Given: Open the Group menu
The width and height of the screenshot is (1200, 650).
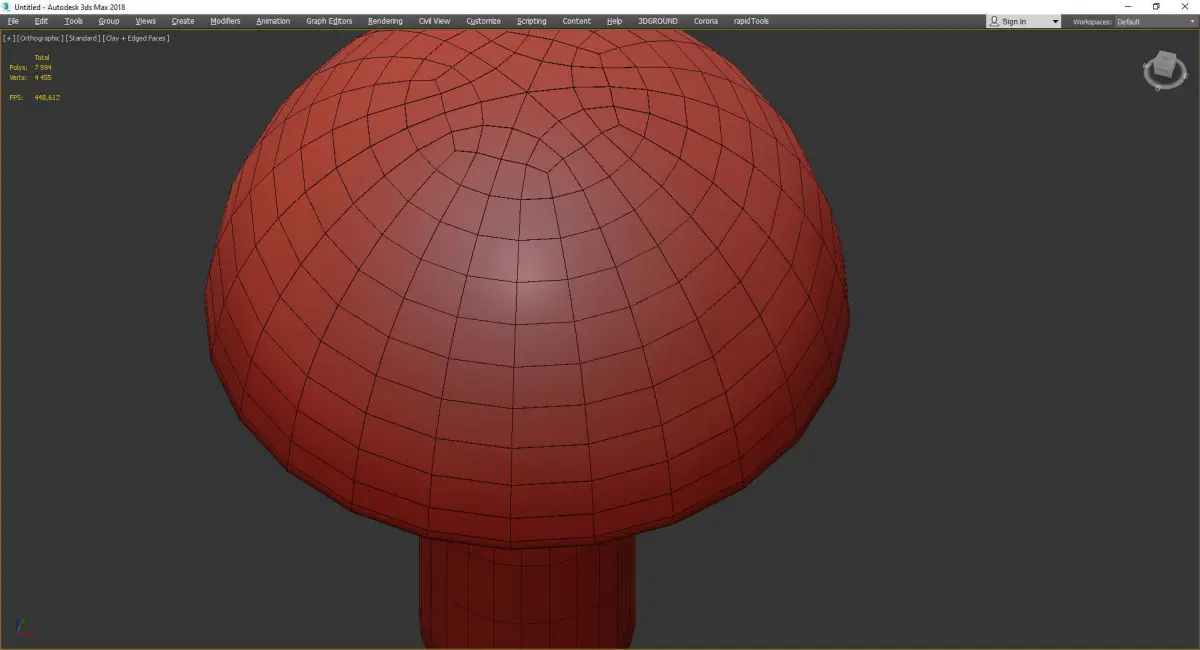Looking at the screenshot, I should pyautogui.click(x=108, y=21).
